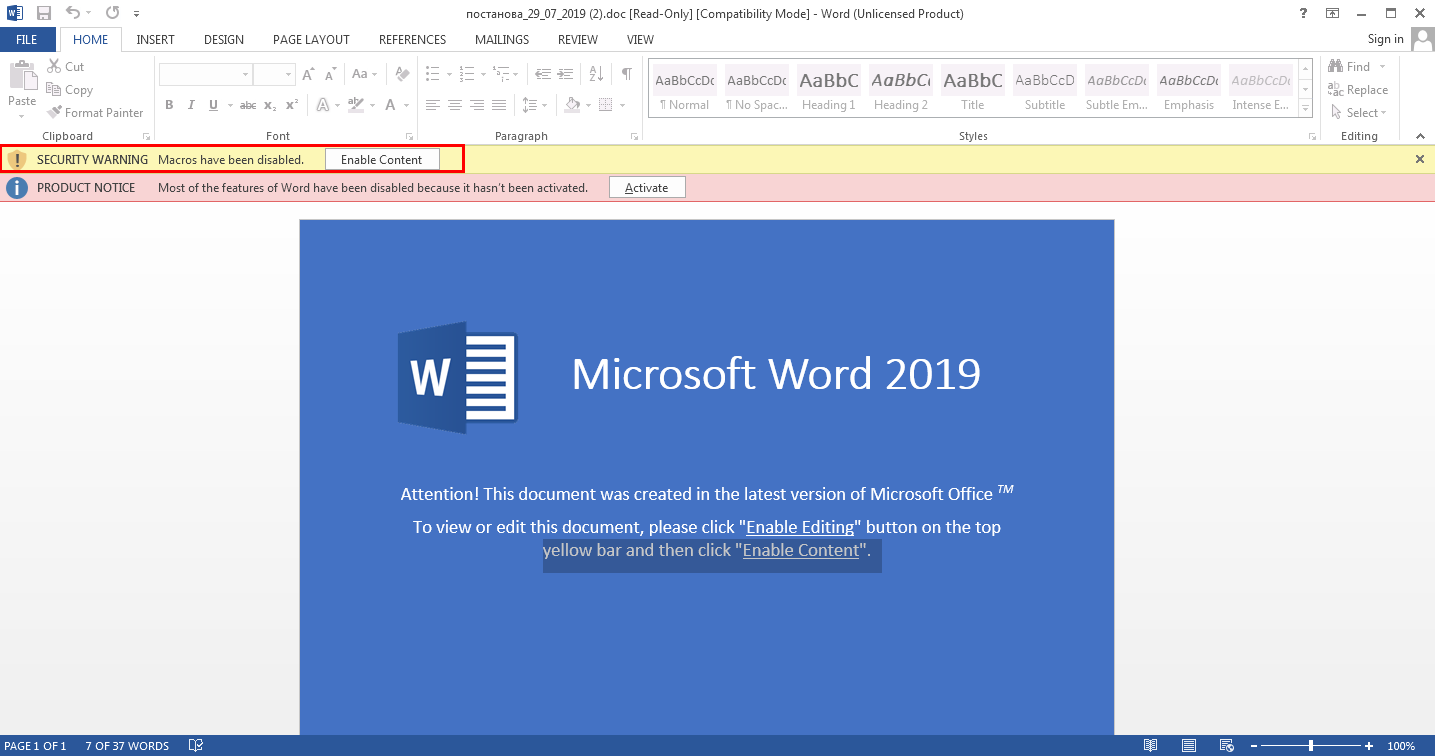Screen dimensions: 1435x756
Task: Click the Save floppy disk icon
Action: [43, 13]
